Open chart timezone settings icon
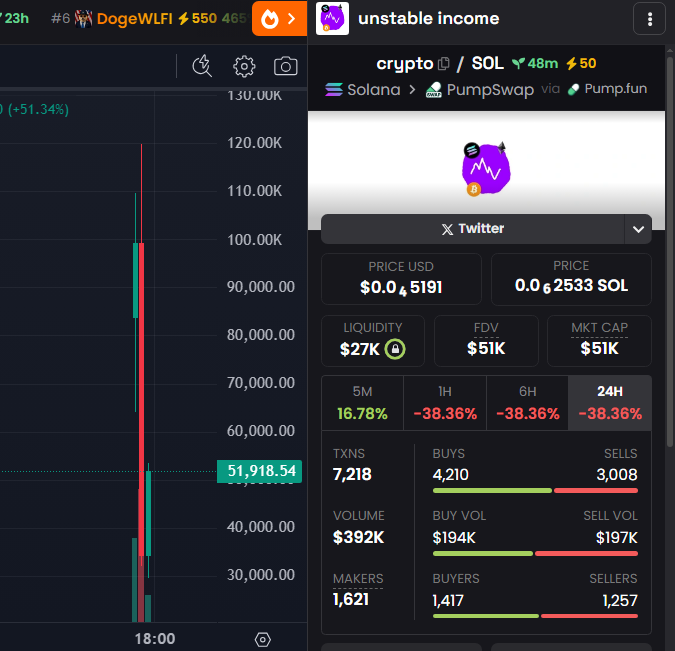 tap(262, 639)
